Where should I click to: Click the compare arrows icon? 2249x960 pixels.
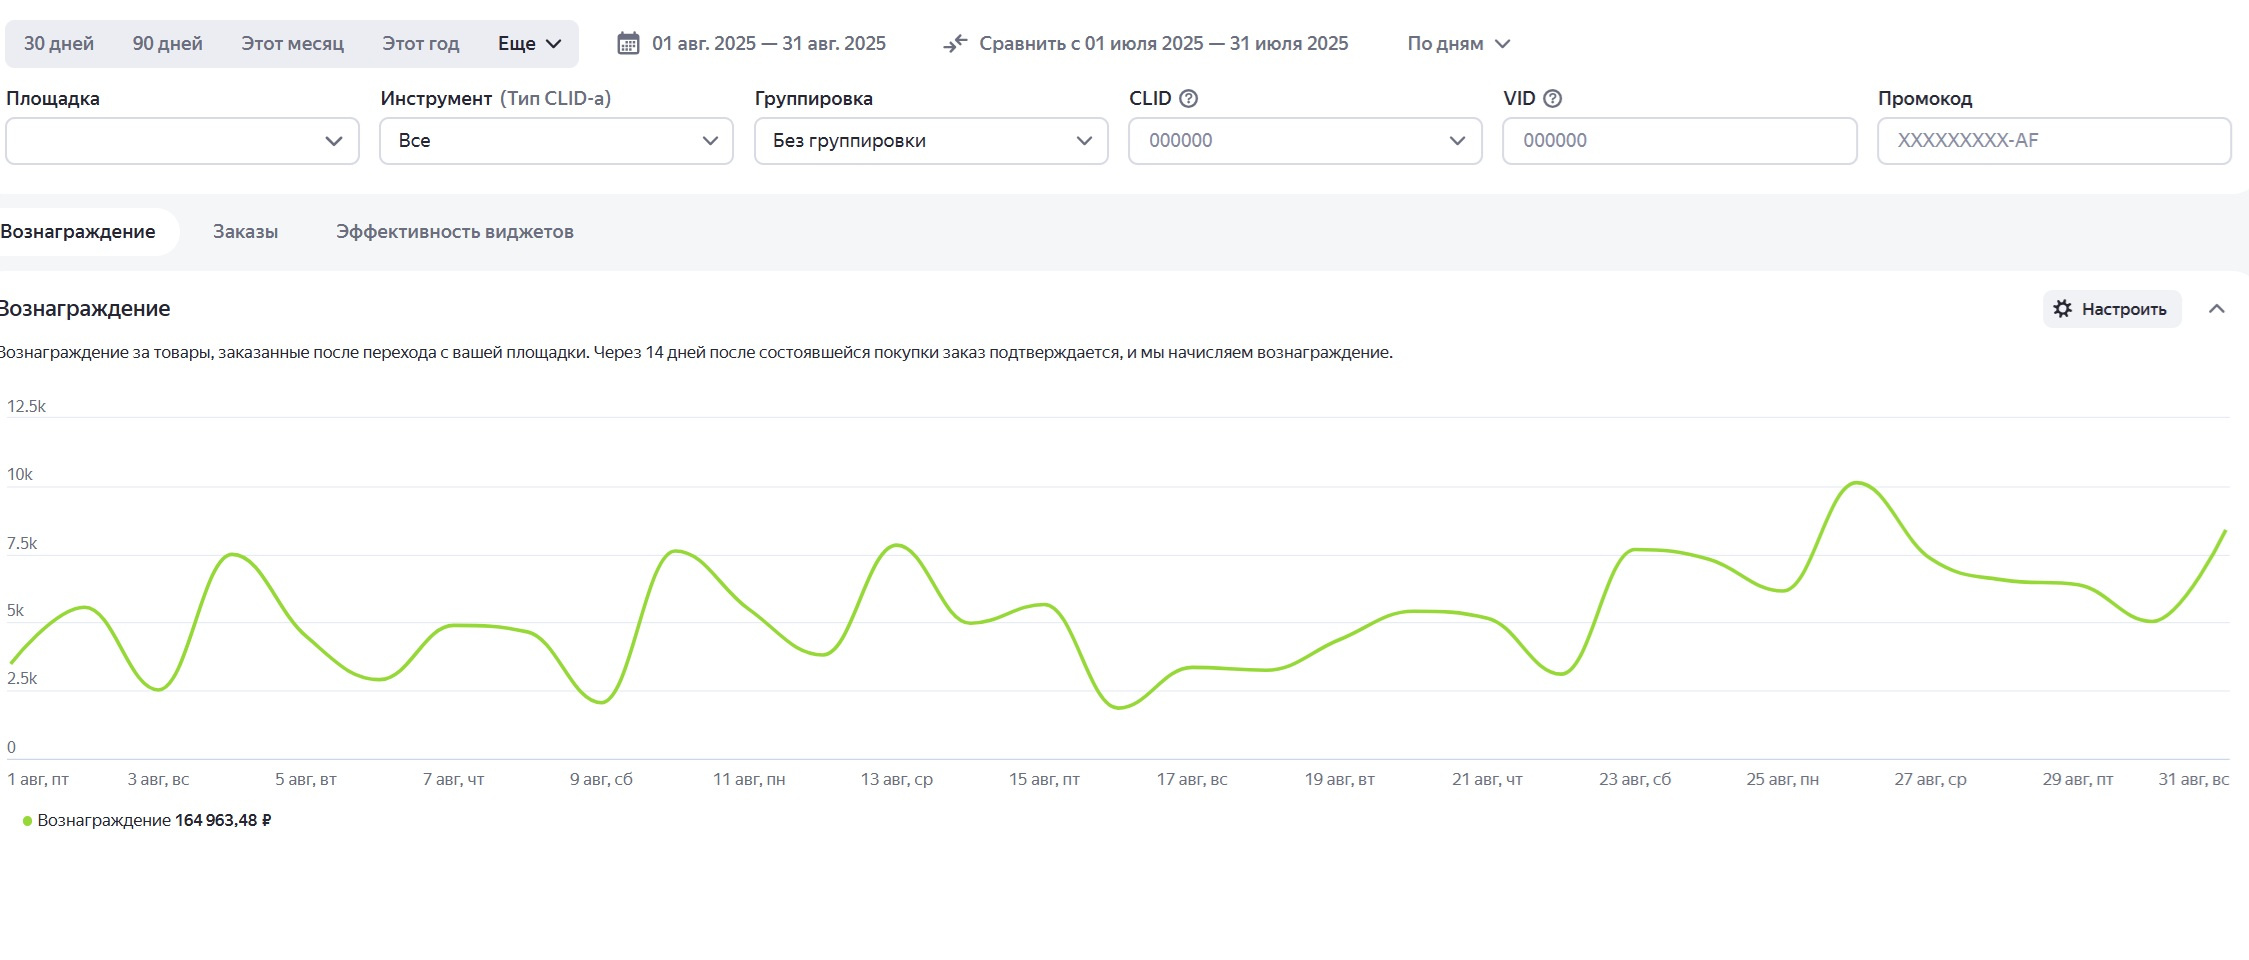[x=955, y=44]
